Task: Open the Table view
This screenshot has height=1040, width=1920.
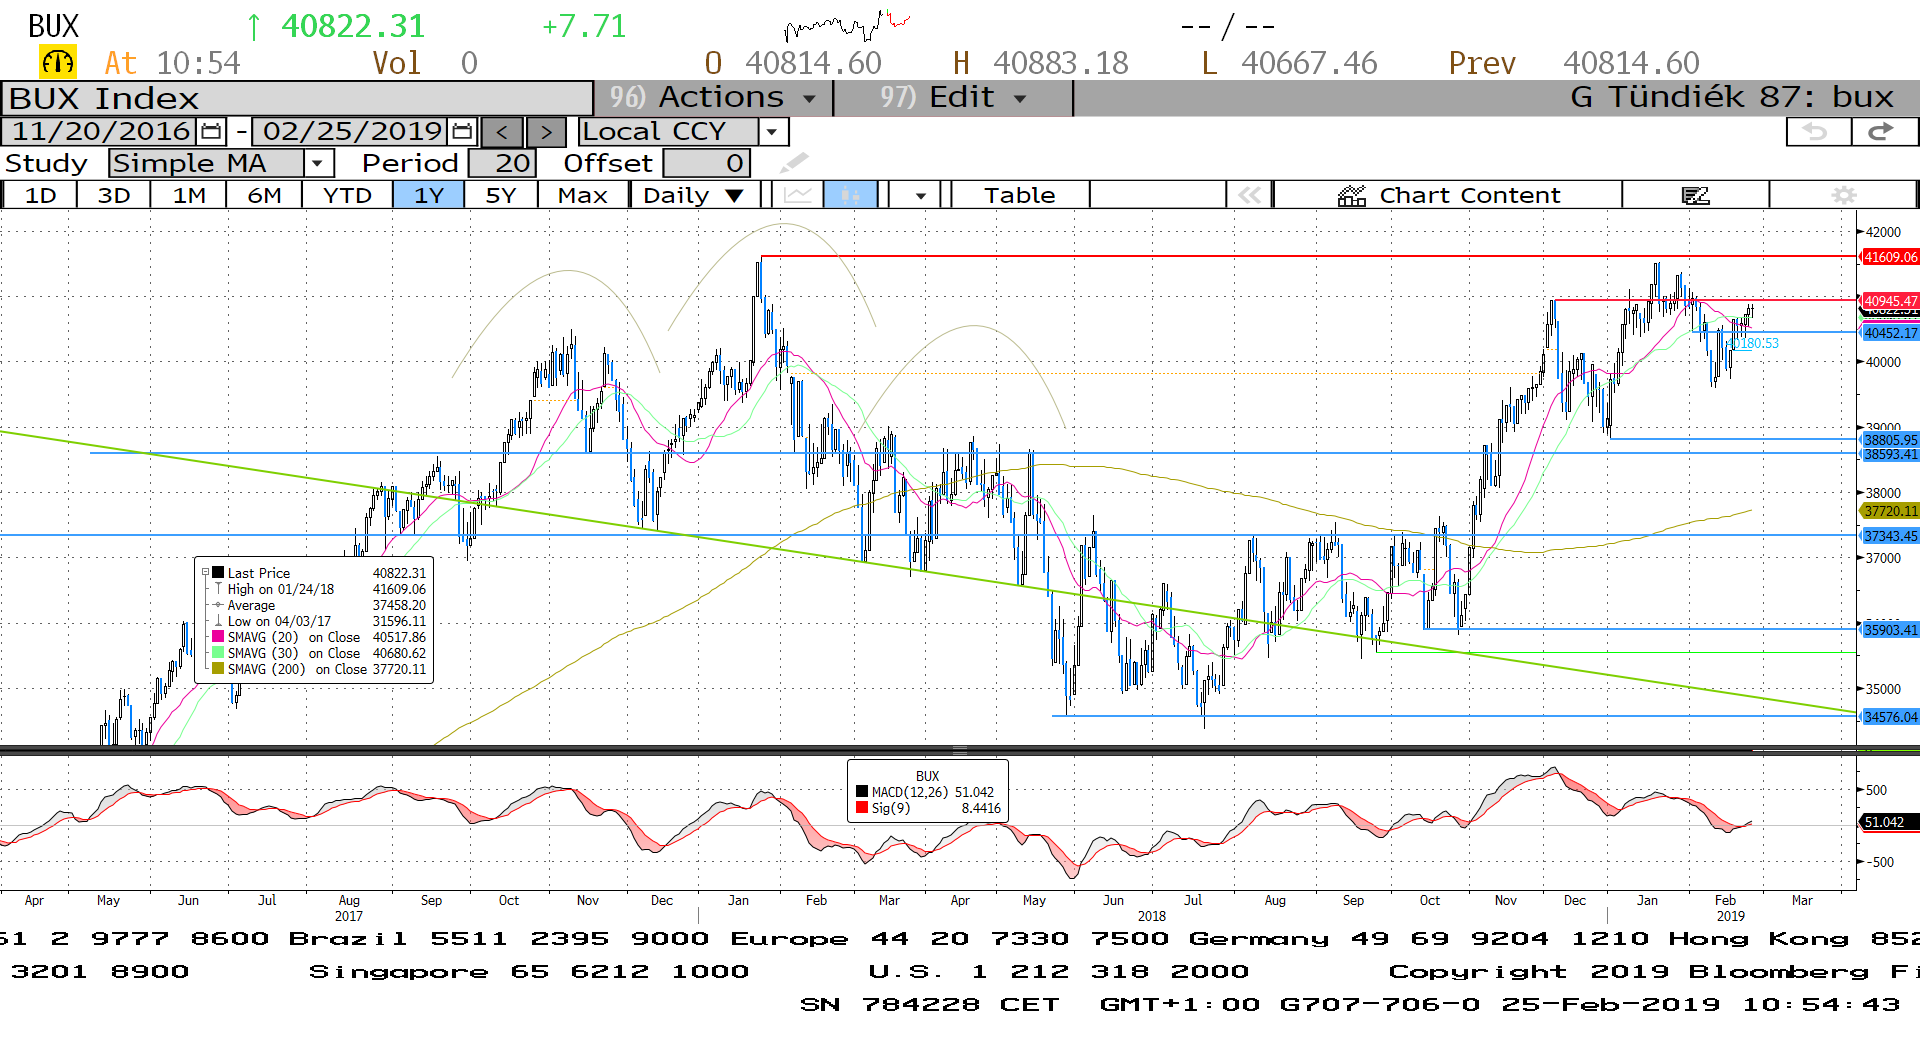Action: coord(1020,195)
